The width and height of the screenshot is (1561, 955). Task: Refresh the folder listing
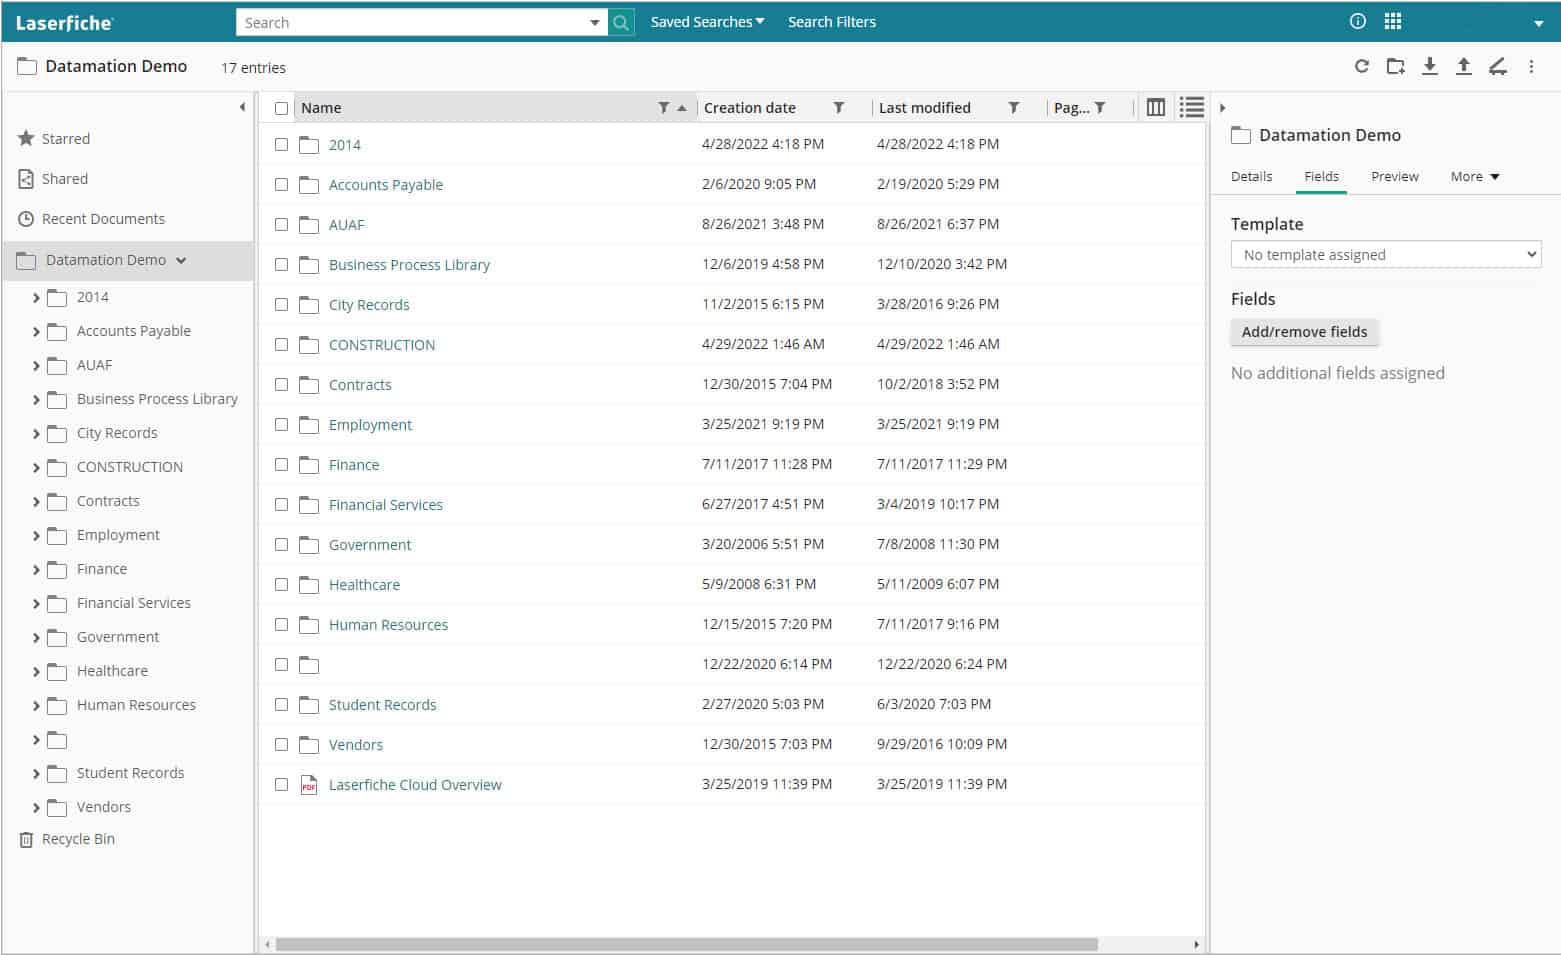tap(1362, 67)
